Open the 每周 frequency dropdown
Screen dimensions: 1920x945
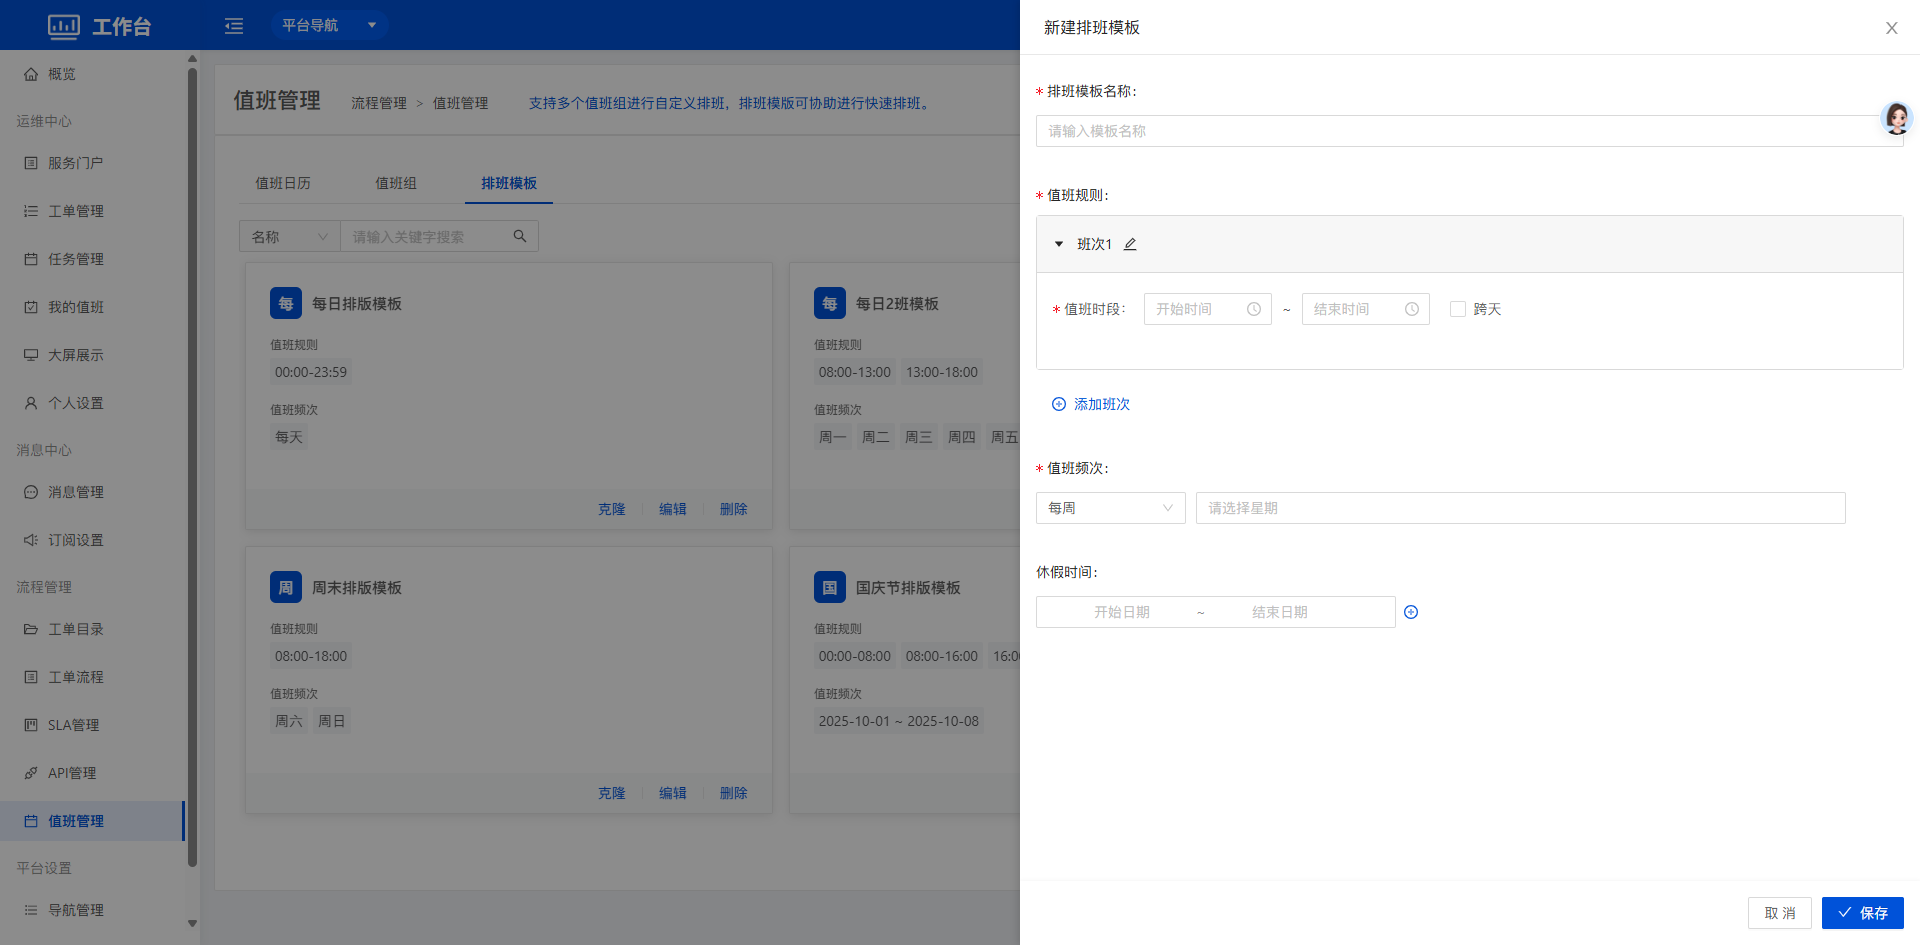[1110, 508]
